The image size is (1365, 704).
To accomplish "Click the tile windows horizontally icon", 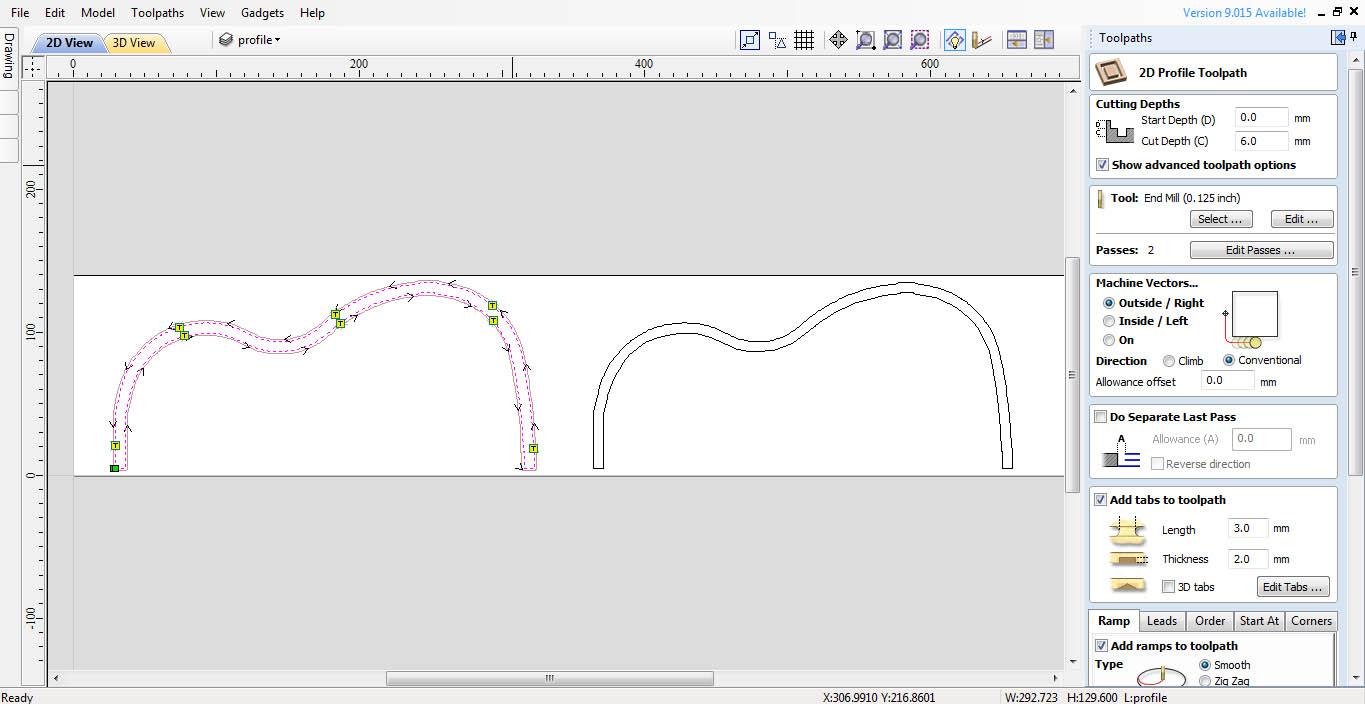I will (x=1017, y=40).
